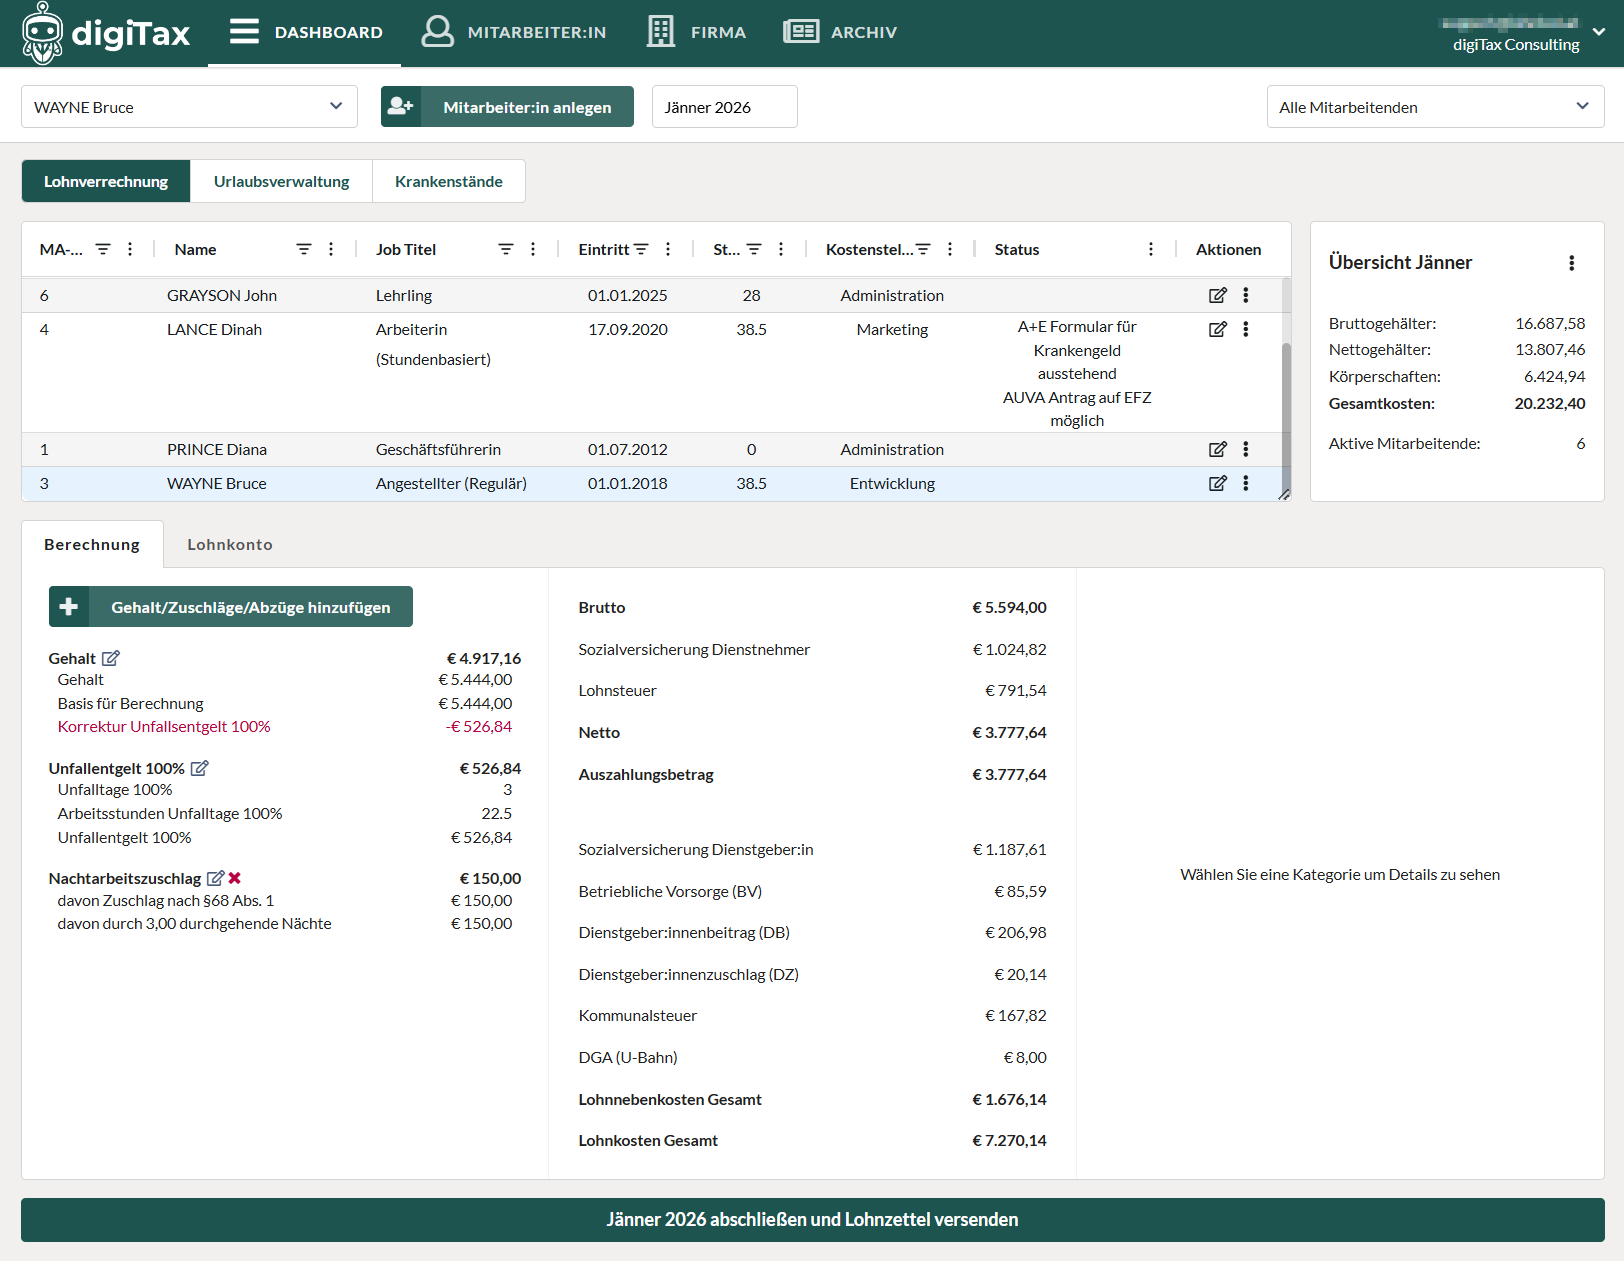Click the Jänner 2026 month field
Viewport: 1624px width, 1261px height.
coord(725,107)
